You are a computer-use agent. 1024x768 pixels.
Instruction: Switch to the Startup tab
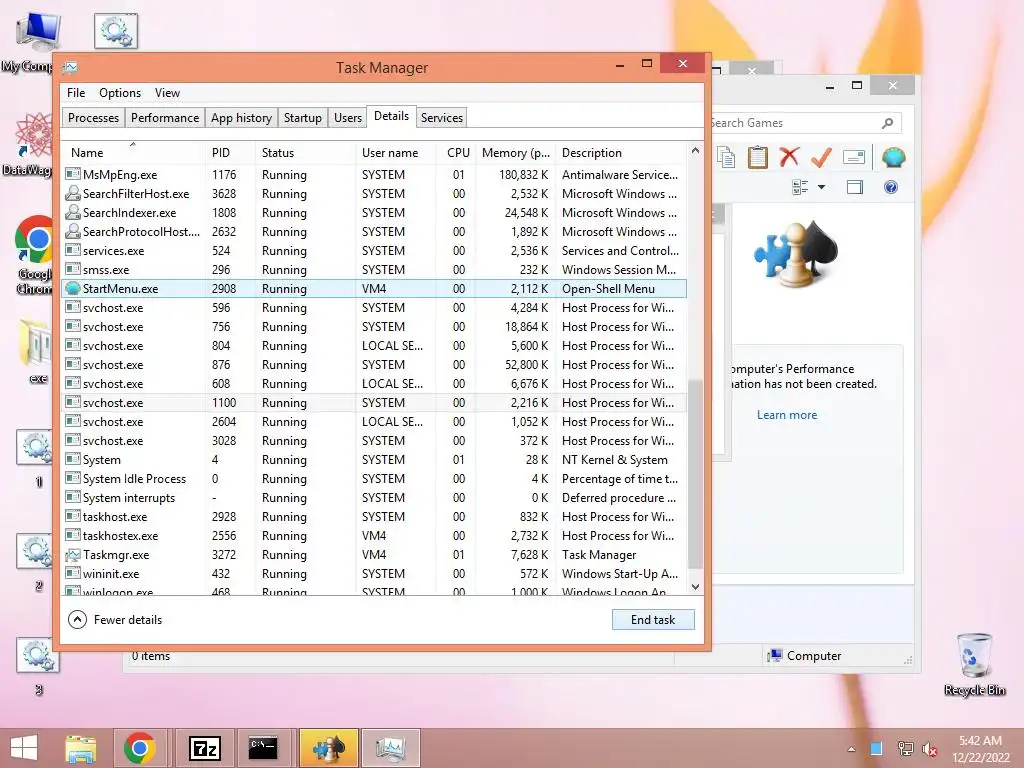tap(302, 118)
